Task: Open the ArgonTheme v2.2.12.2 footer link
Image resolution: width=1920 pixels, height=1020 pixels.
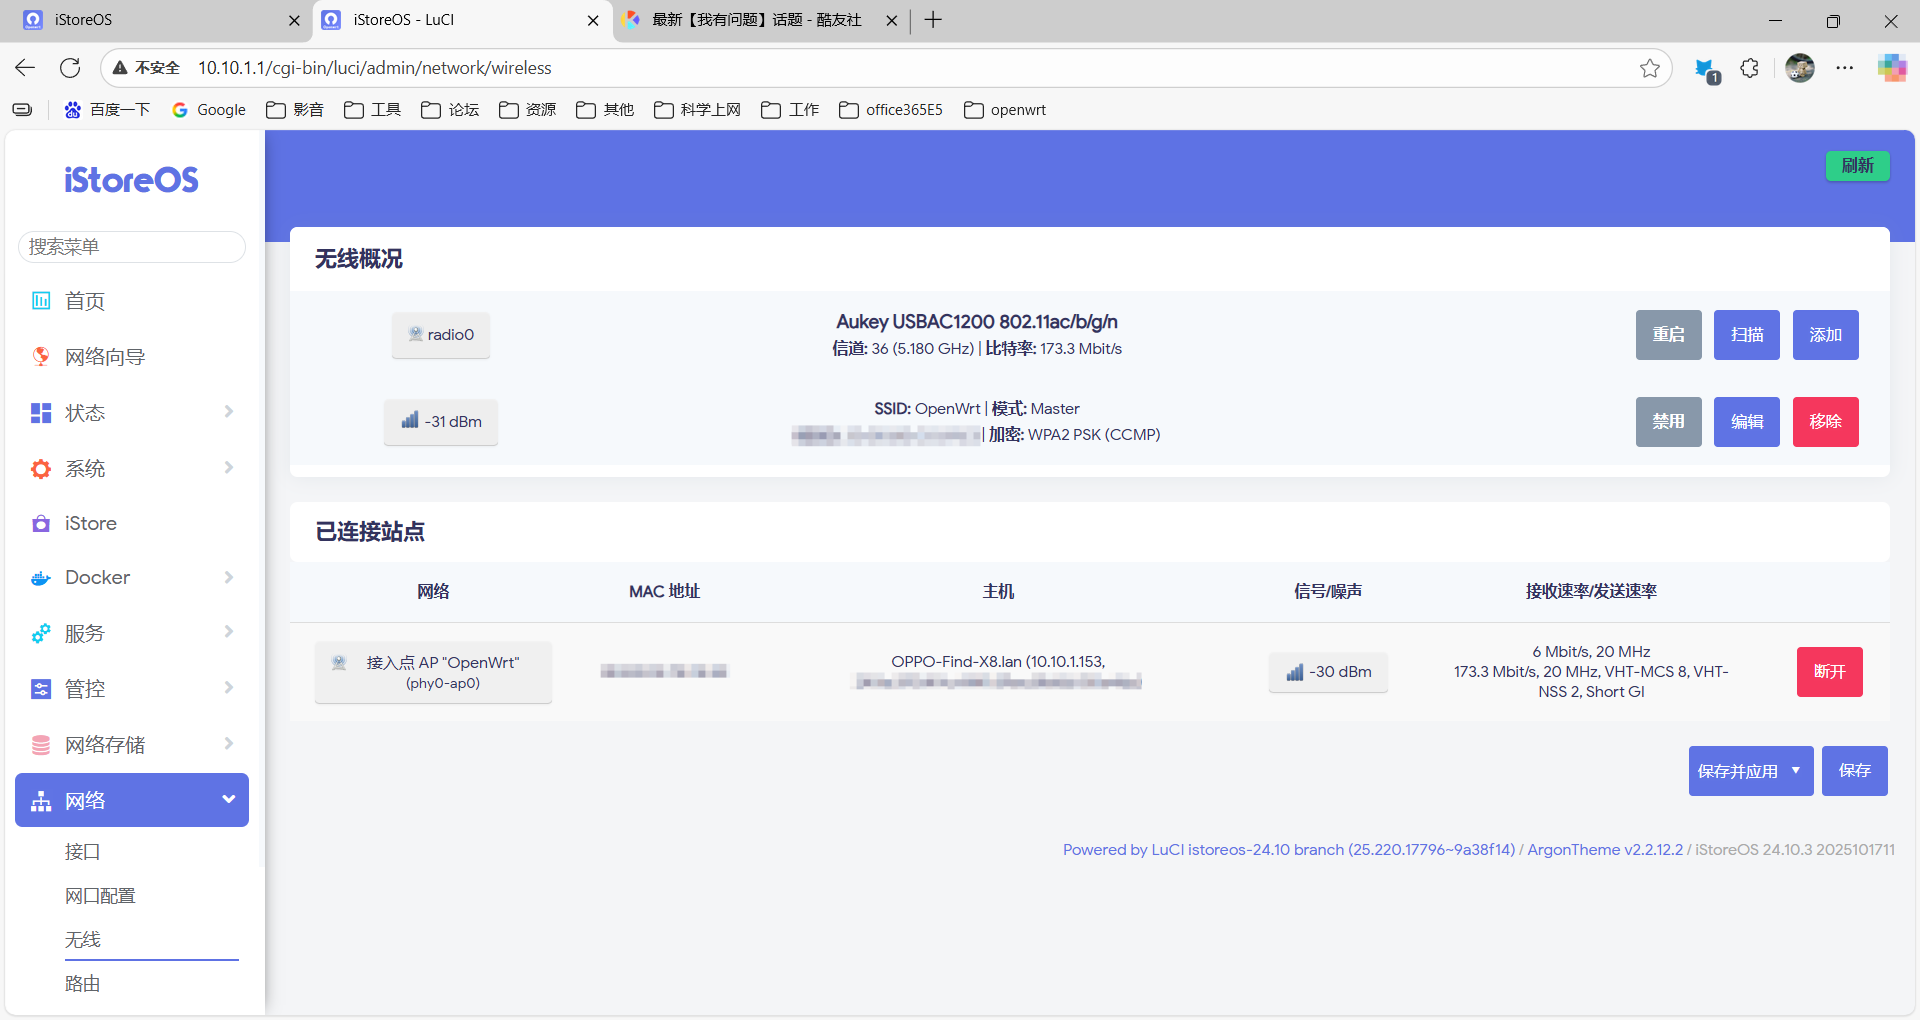Action: point(1604,850)
